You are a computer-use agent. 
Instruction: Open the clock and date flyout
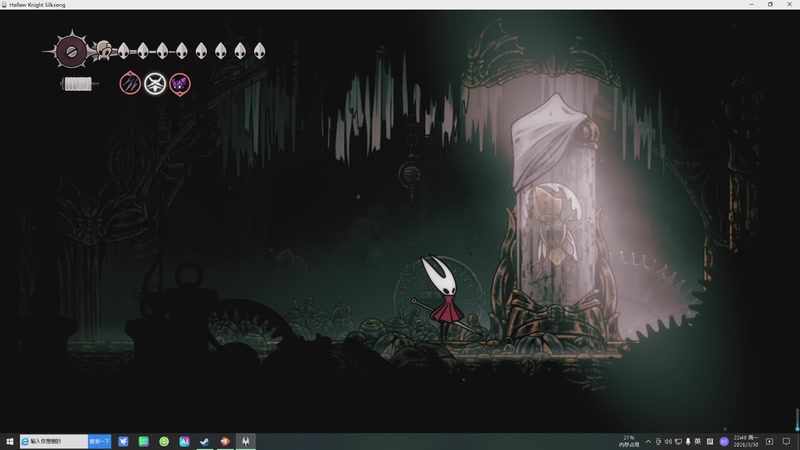click(746, 441)
